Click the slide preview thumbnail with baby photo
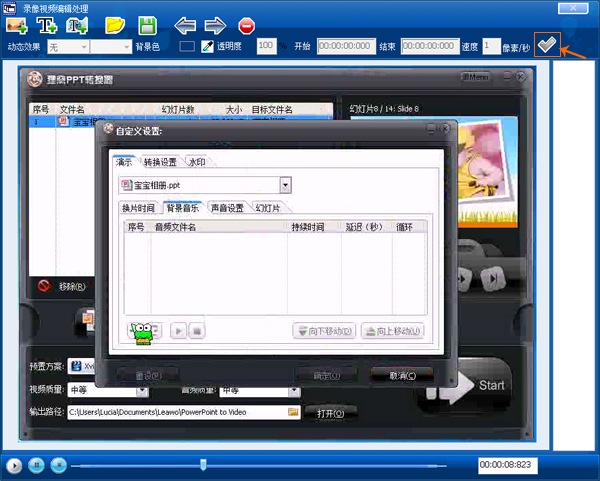The width and height of the screenshot is (600, 481). click(488, 172)
